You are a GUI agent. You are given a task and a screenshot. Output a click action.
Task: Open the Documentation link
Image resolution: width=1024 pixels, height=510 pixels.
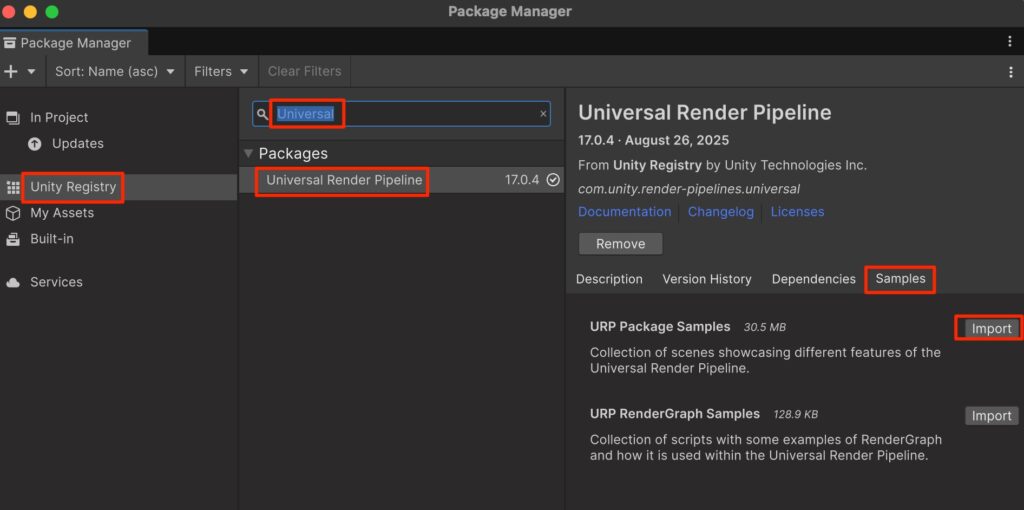pyautogui.click(x=624, y=212)
